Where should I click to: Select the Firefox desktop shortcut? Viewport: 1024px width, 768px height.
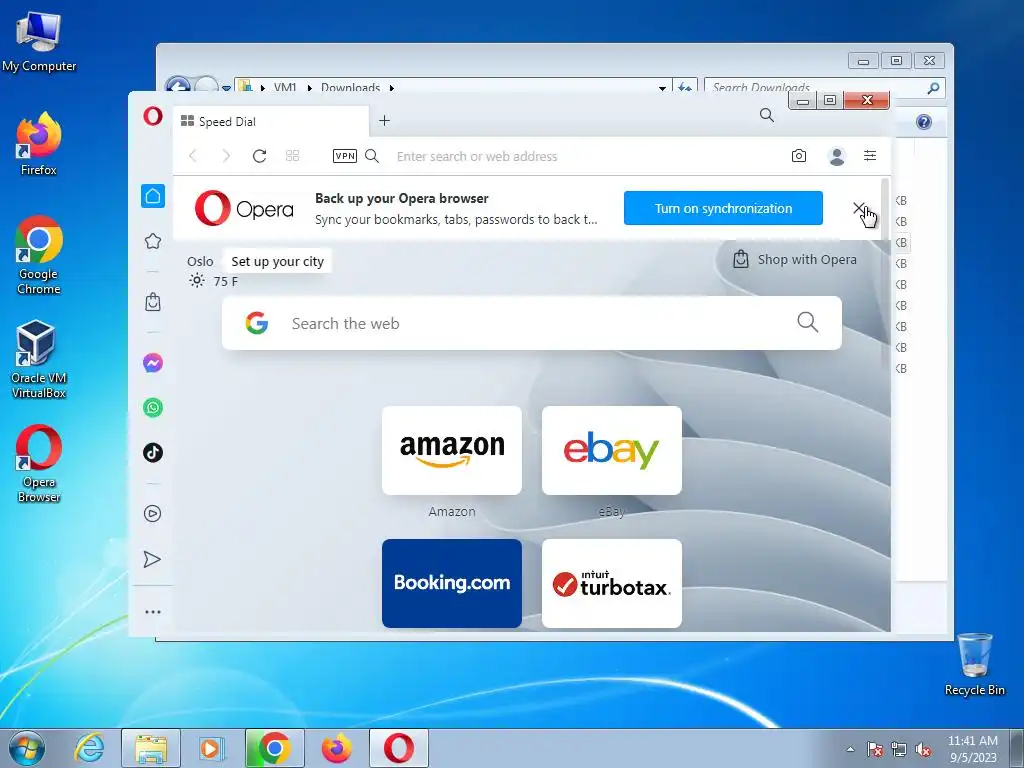pyautogui.click(x=39, y=144)
